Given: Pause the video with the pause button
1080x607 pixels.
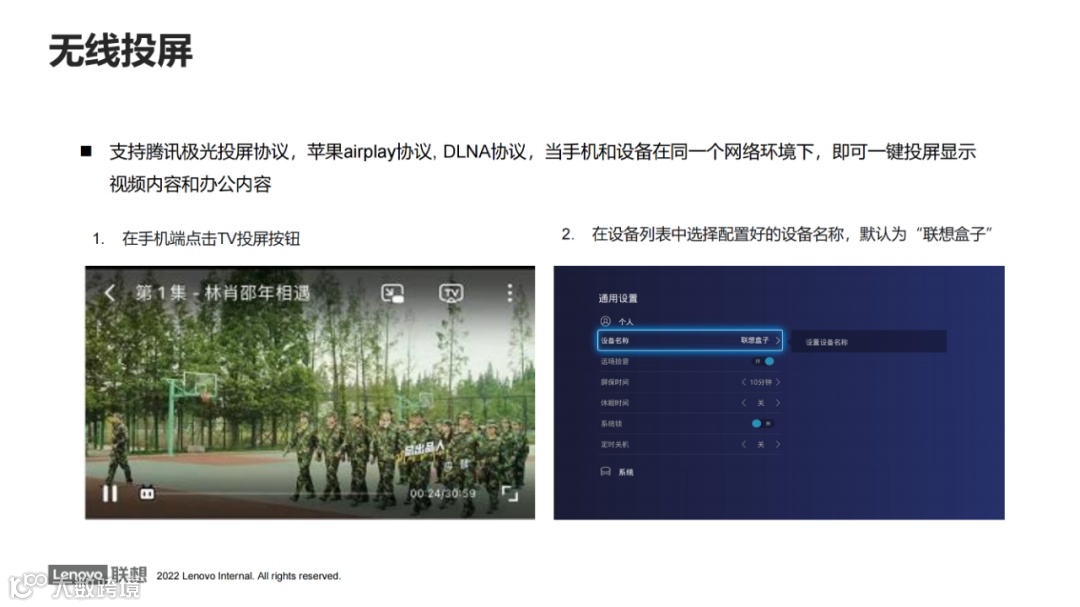Looking at the screenshot, I should [110, 493].
